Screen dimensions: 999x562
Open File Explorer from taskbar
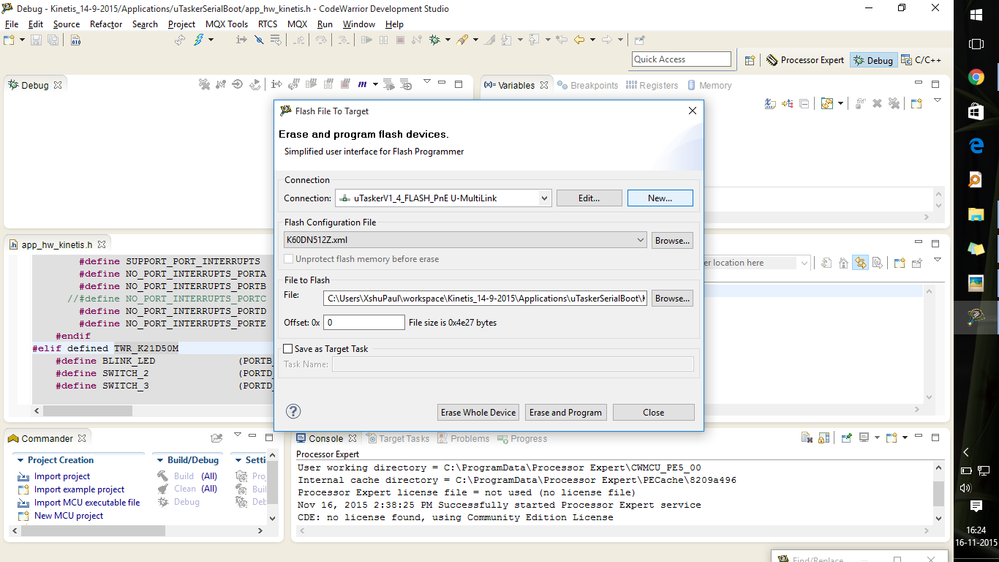point(976,214)
